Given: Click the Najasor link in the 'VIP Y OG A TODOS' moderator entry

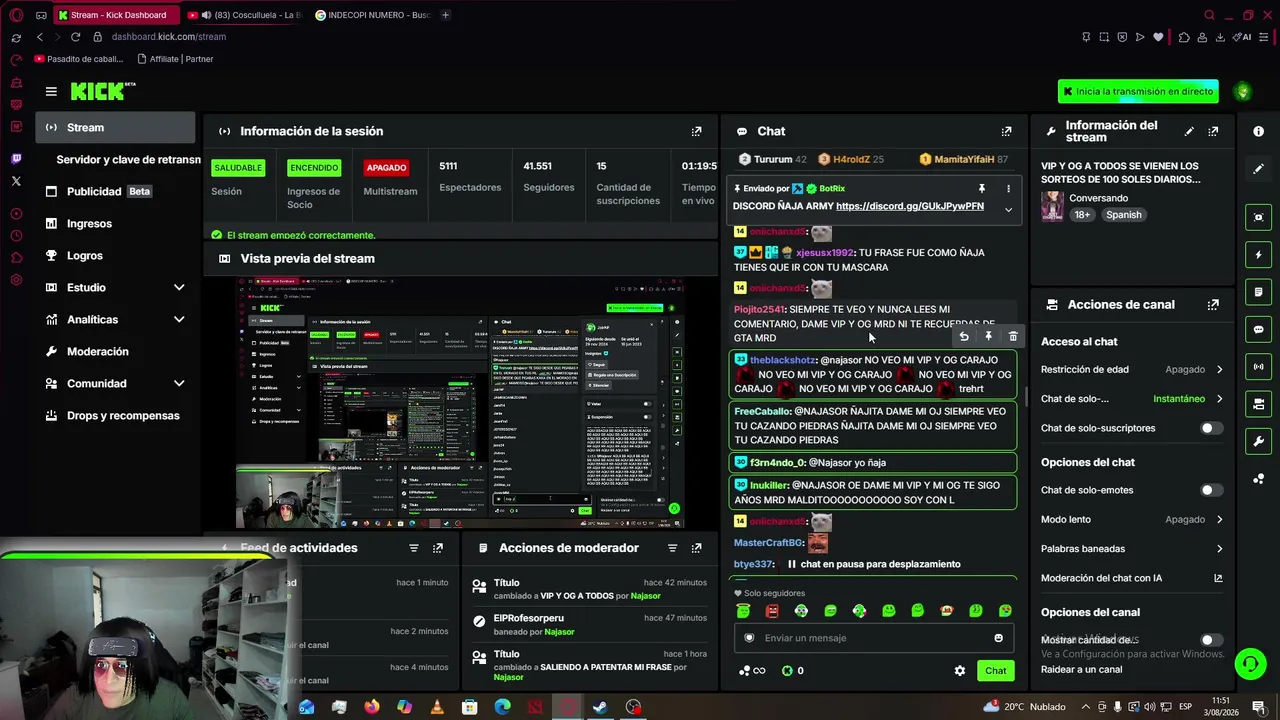Looking at the screenshot, I should click(x=645, y=596).
